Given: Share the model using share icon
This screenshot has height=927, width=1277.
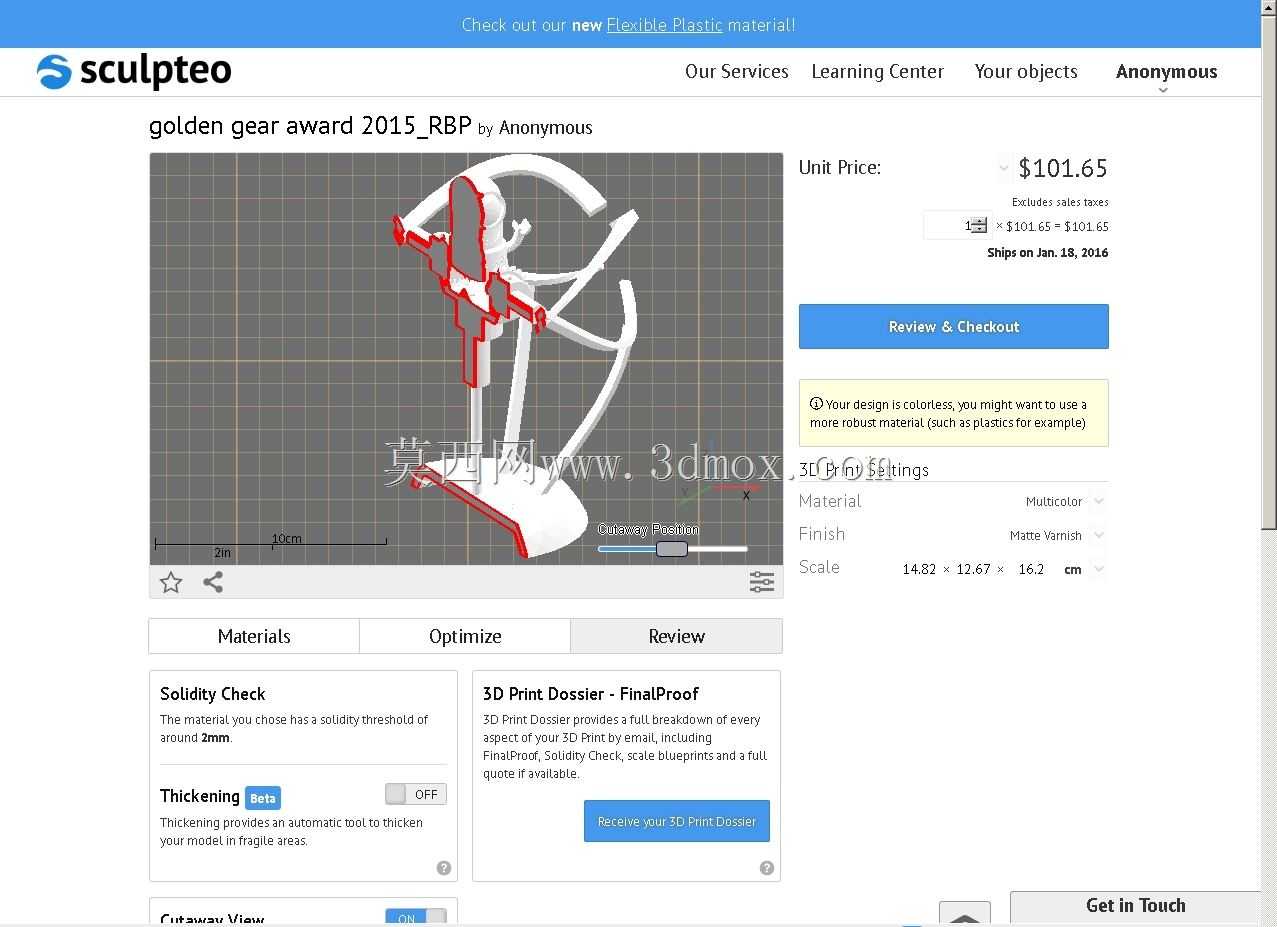Looking at the screenshot, I should (x=213, y=582).
